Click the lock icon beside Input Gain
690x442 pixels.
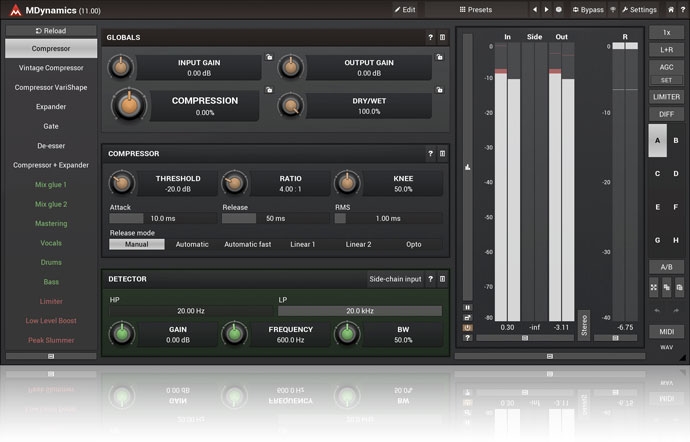click(x=269, y=58)
